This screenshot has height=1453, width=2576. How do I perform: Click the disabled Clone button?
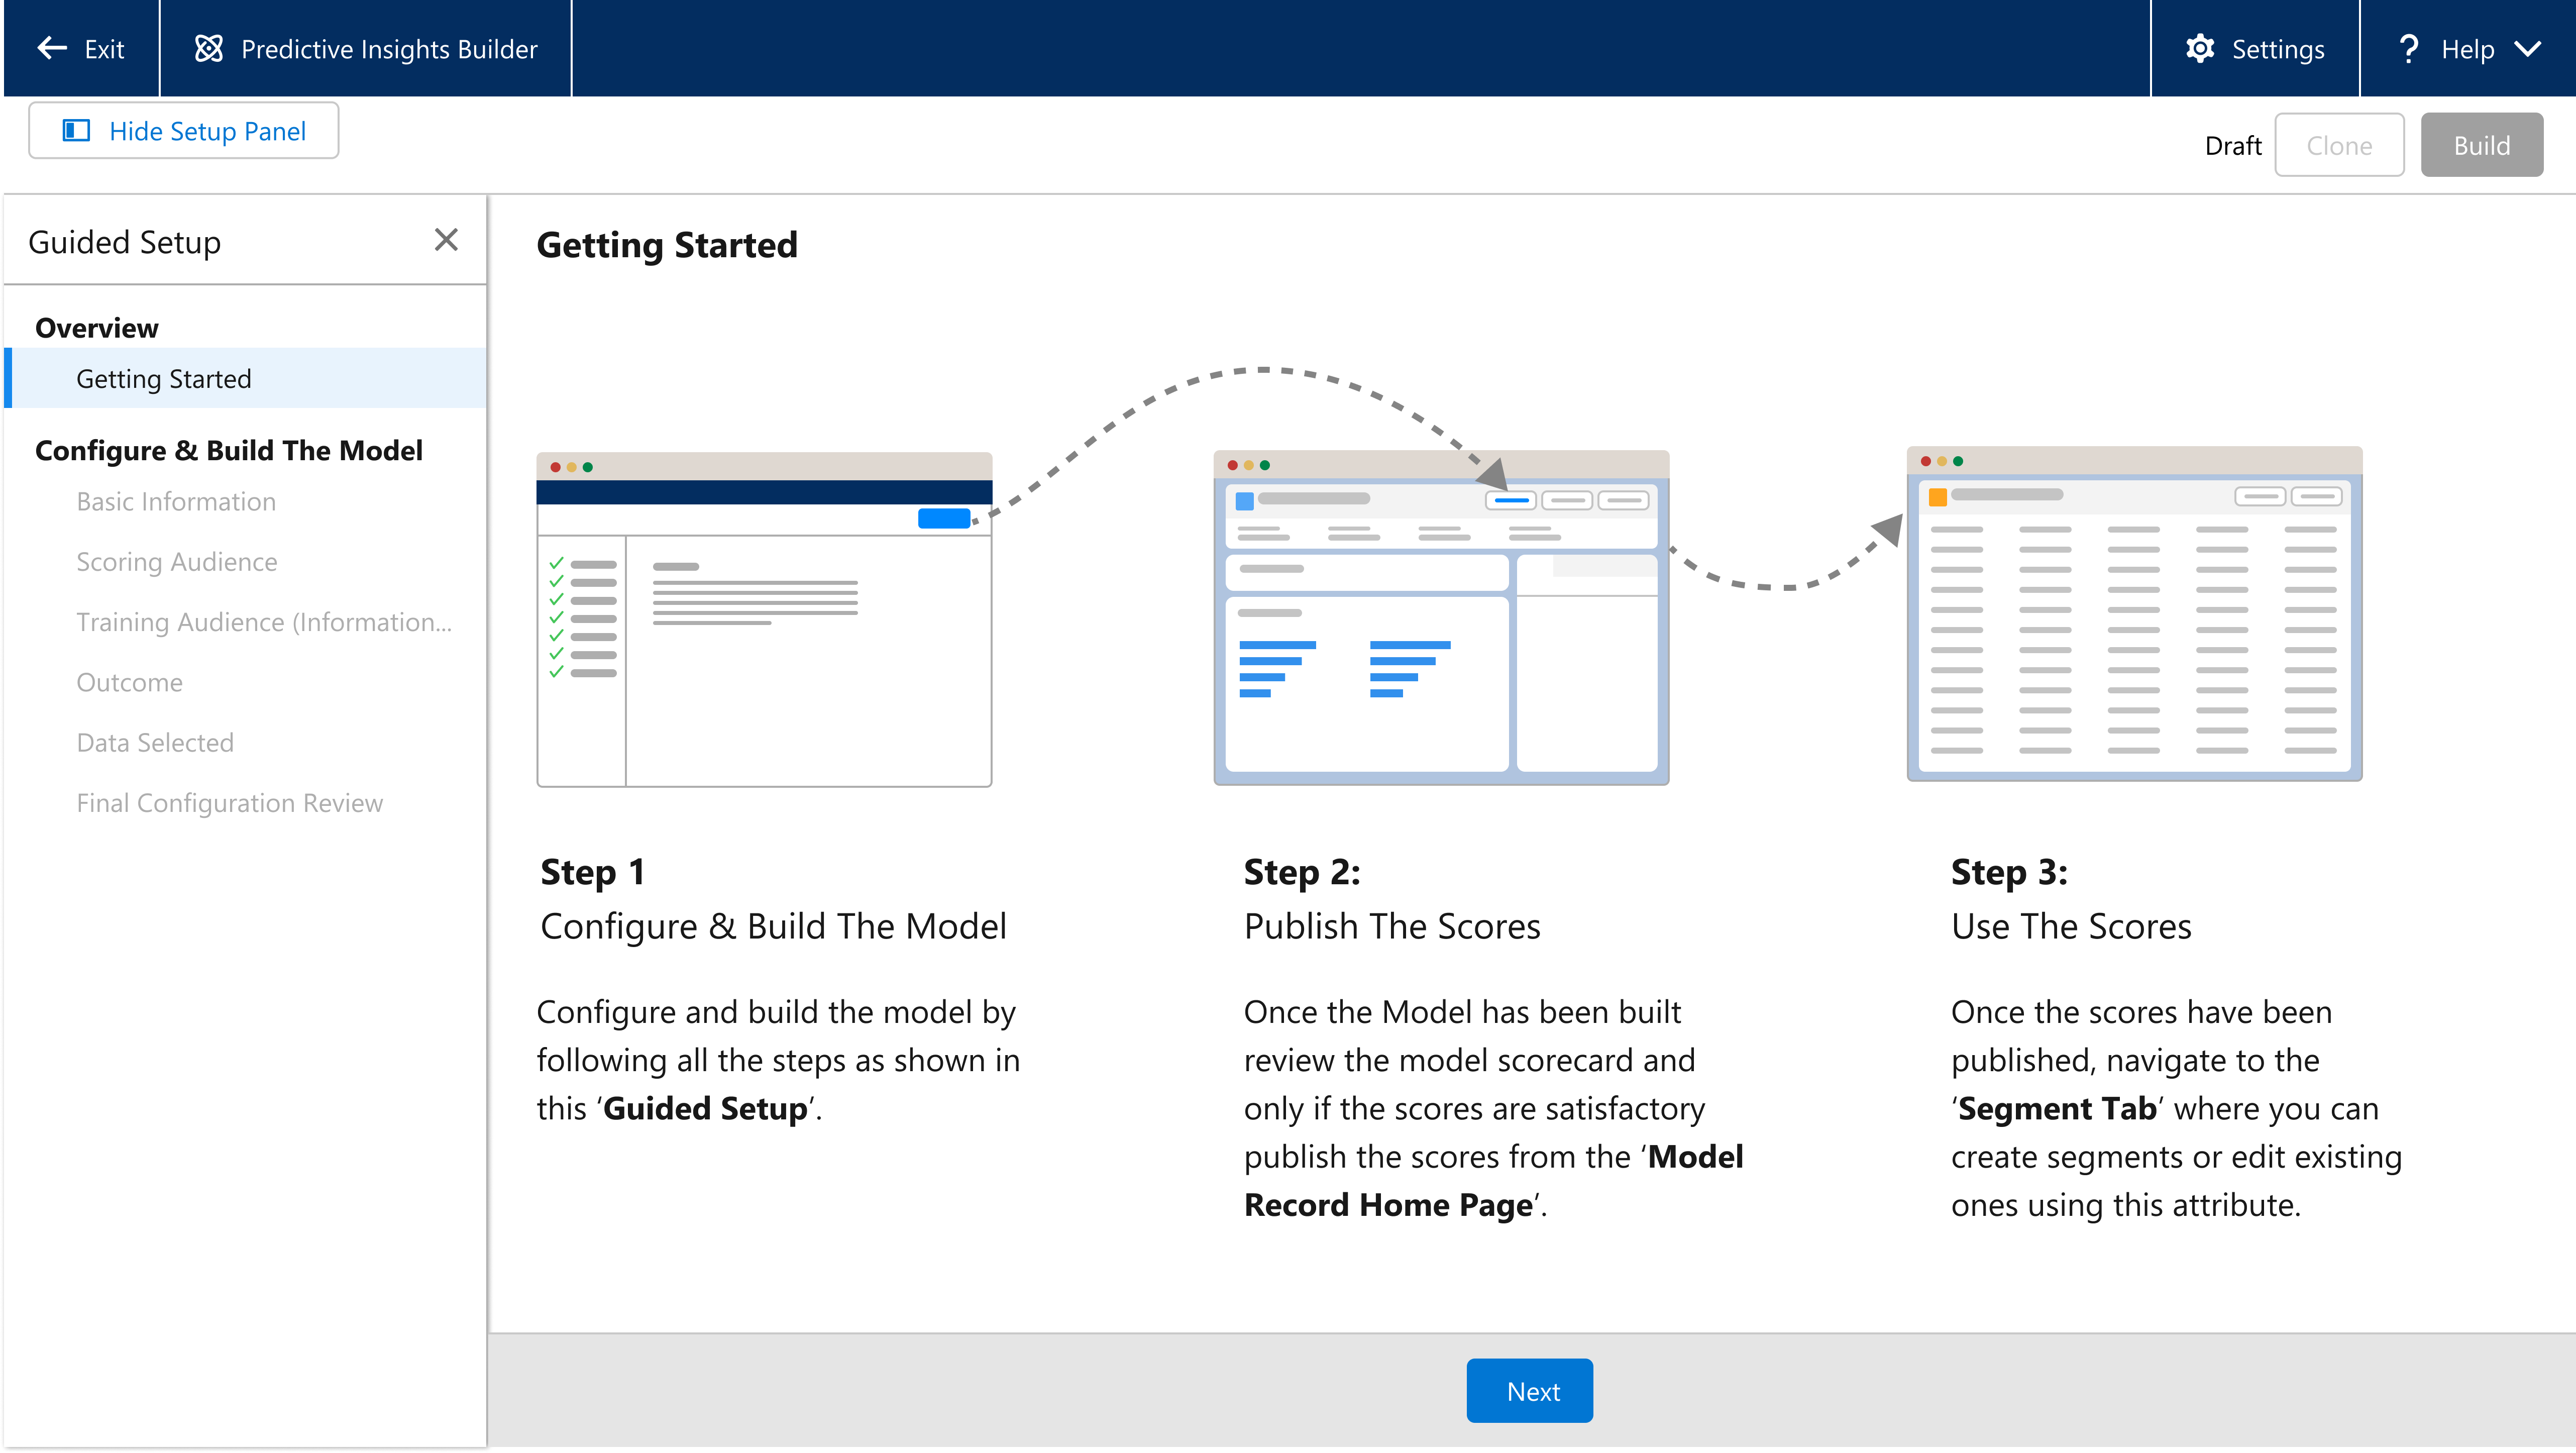coord(2339,145)
